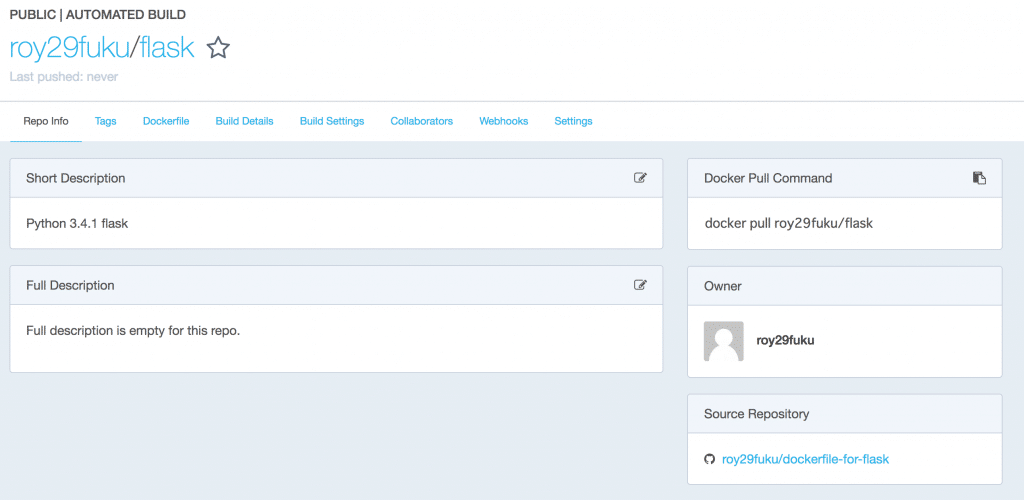Switch to the Tags tab

click(x=105, y=121)
